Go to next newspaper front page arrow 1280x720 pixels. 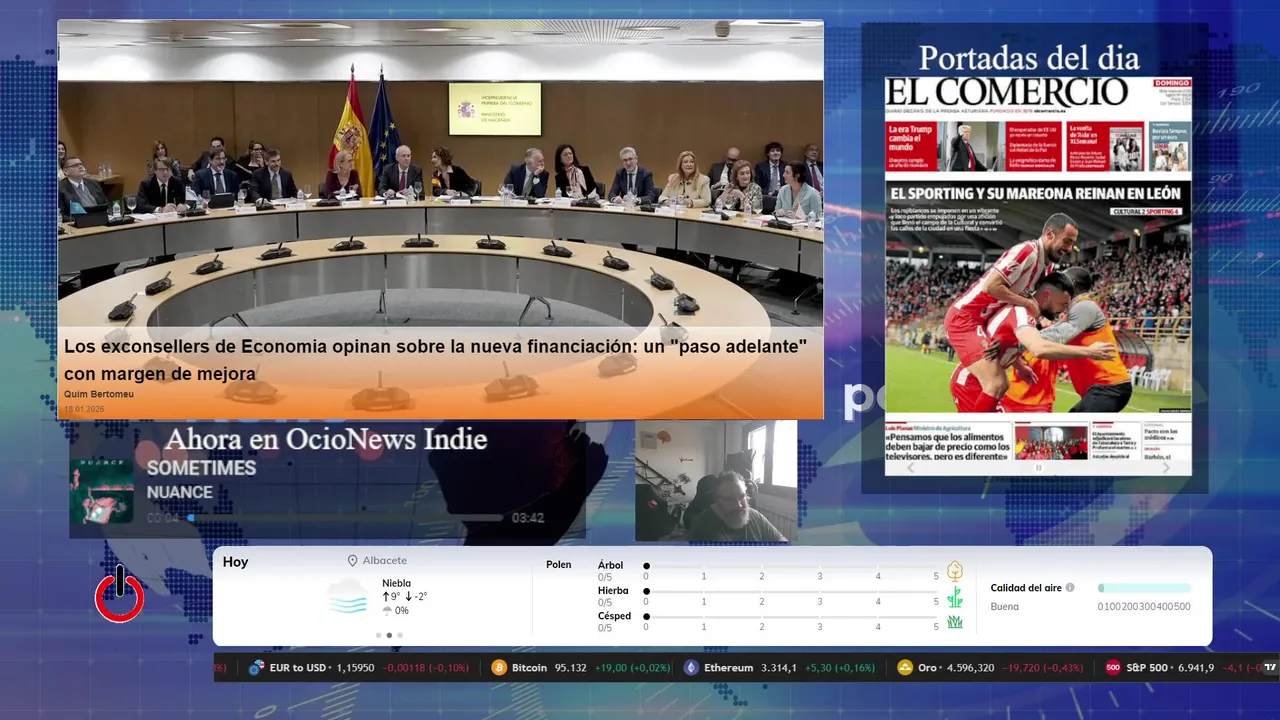(1166, 468)
